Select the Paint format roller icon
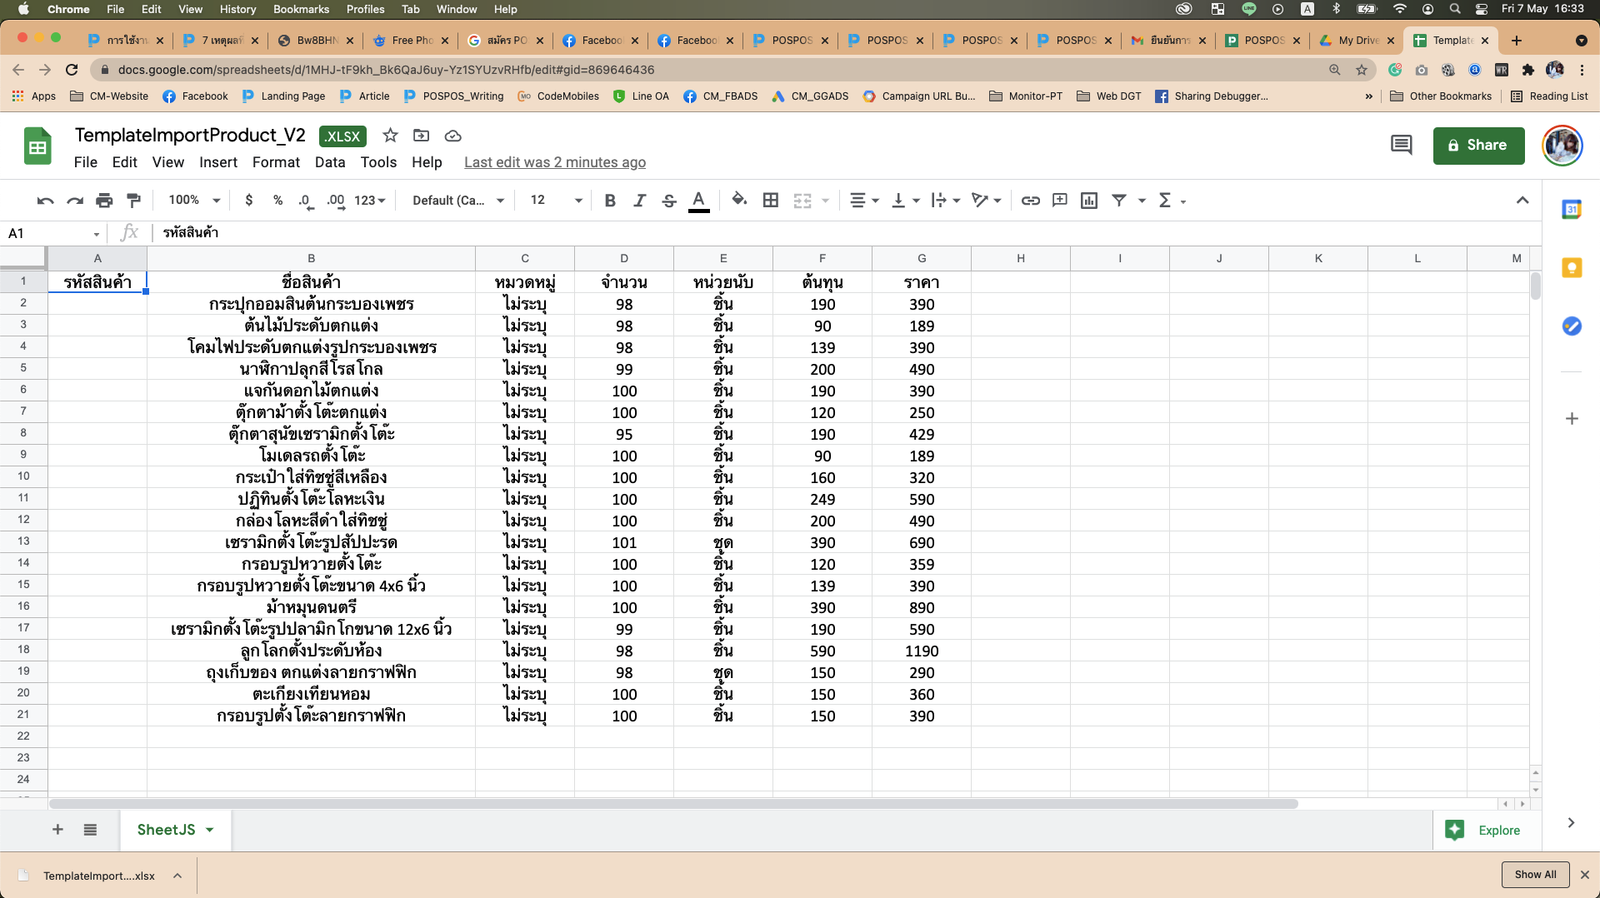This screenshot has width=1600, height=898. click(134, 201)
